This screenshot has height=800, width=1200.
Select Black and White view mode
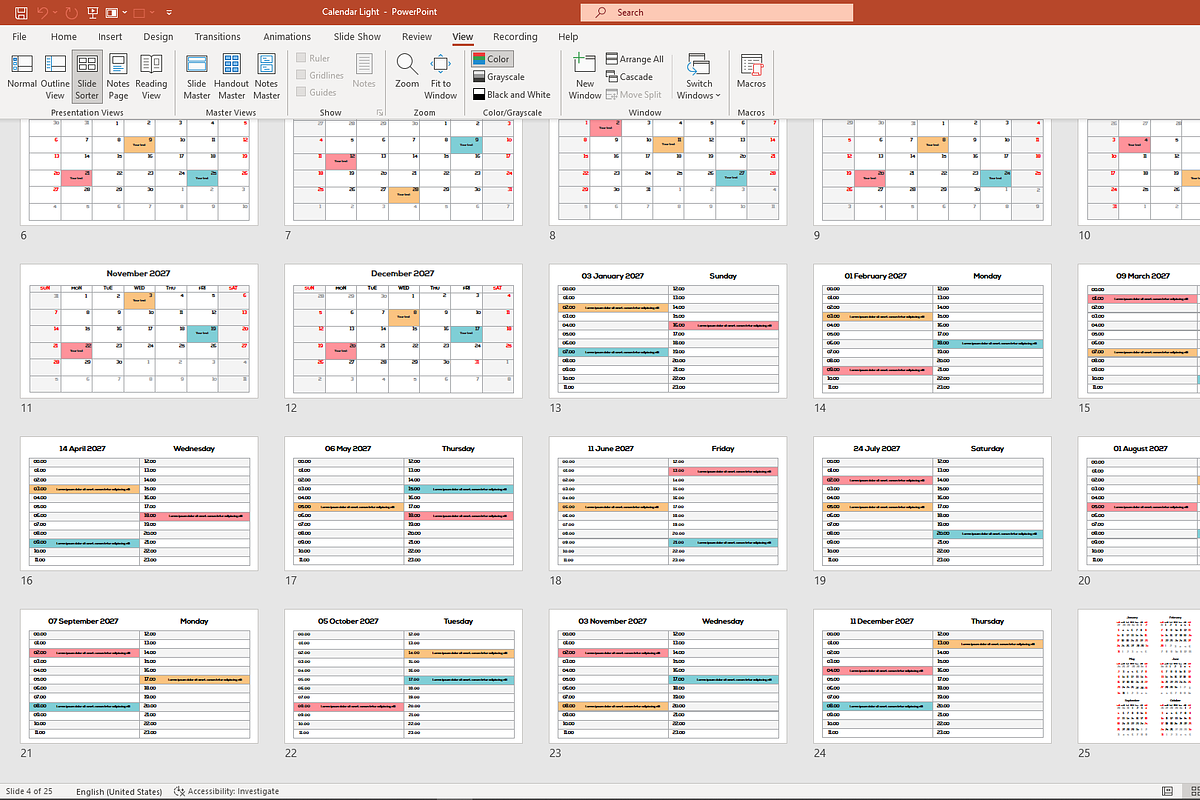511,95
